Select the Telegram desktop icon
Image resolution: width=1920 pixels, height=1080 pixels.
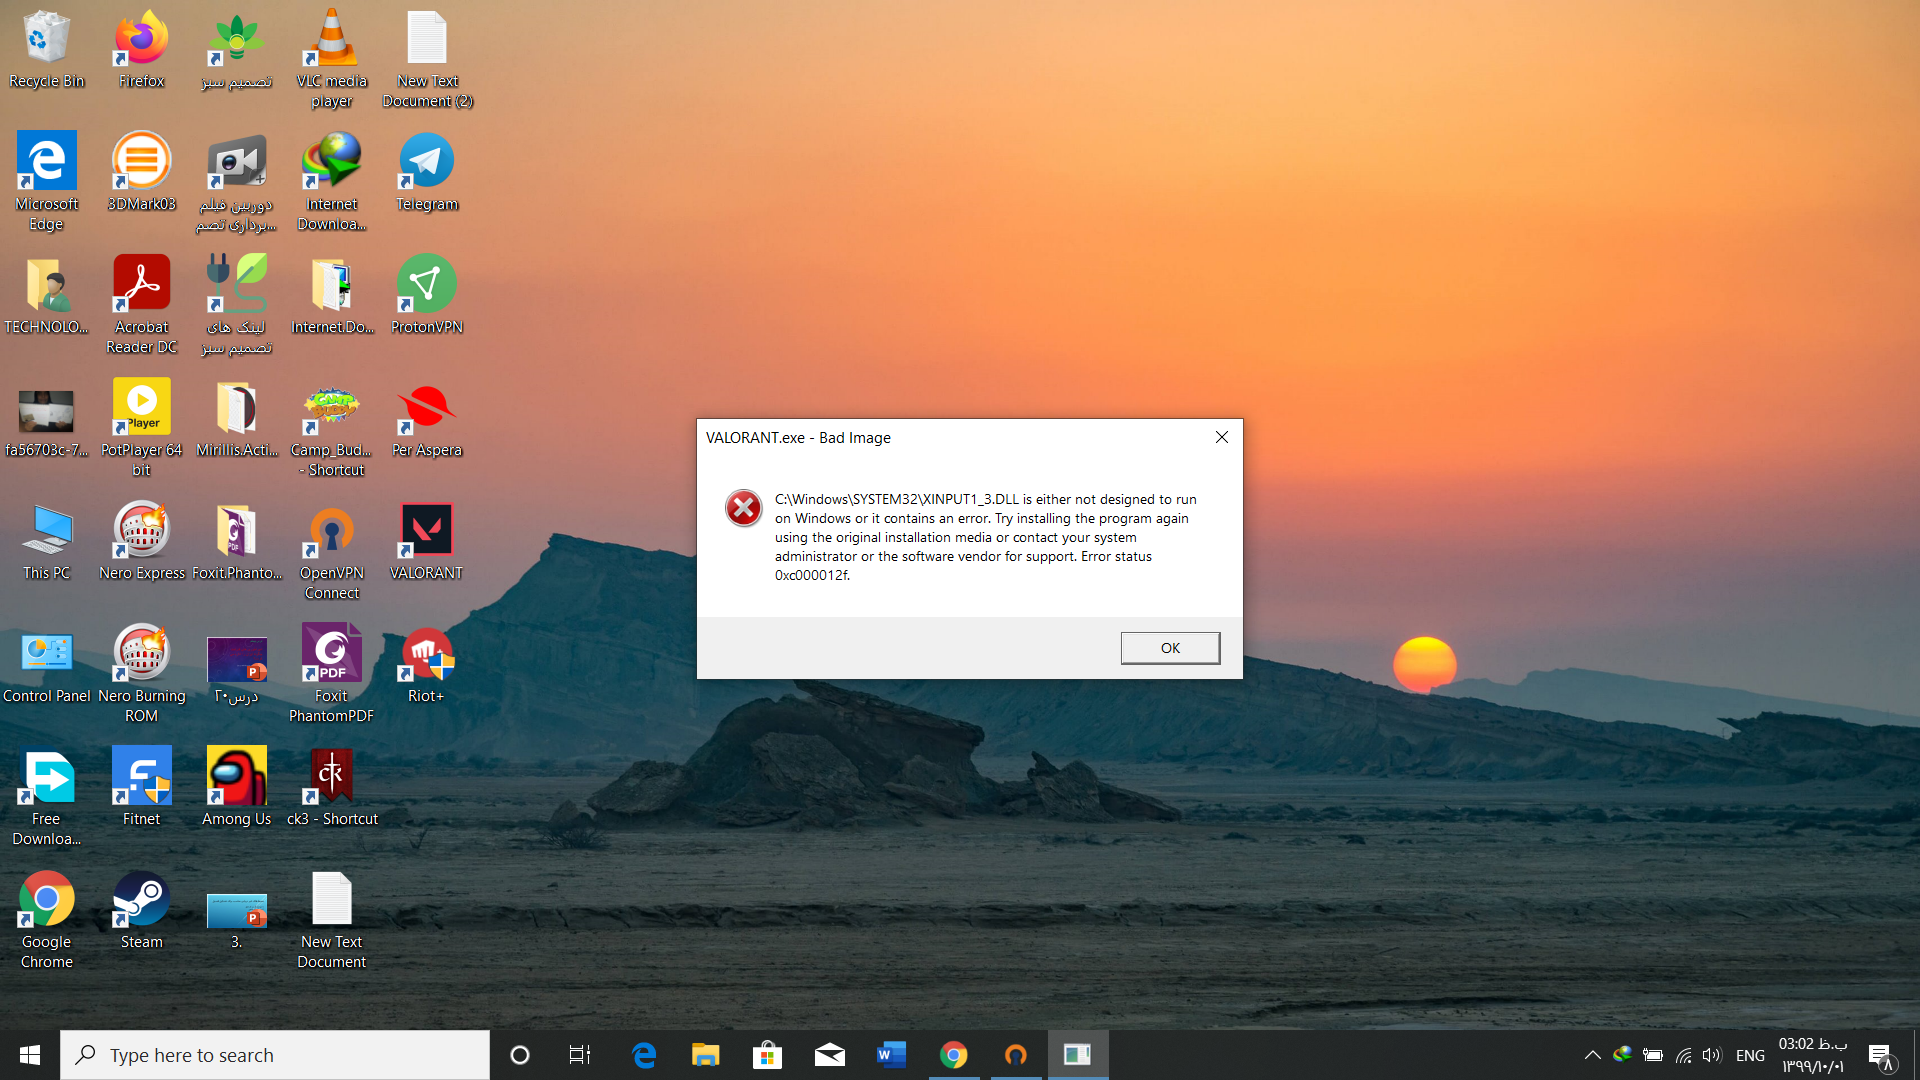[426, 162]
